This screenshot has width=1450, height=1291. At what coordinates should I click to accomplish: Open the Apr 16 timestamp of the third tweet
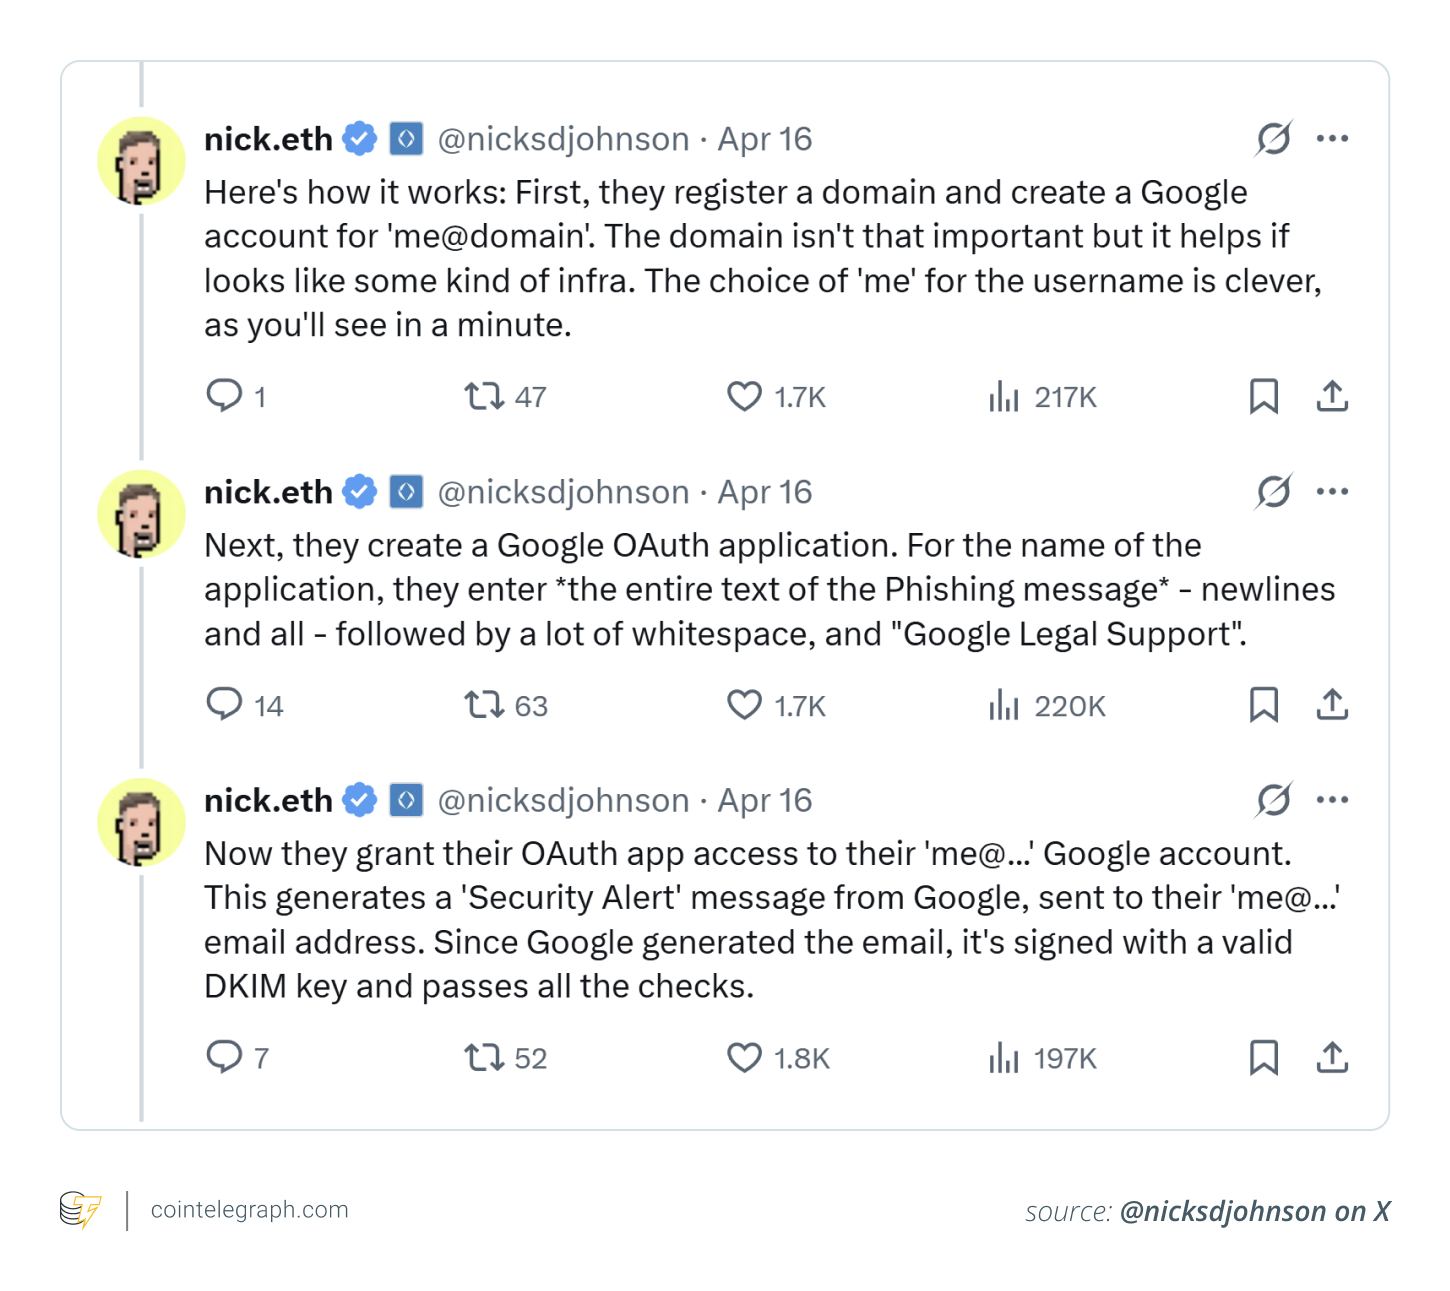click(x=765, y=801)
